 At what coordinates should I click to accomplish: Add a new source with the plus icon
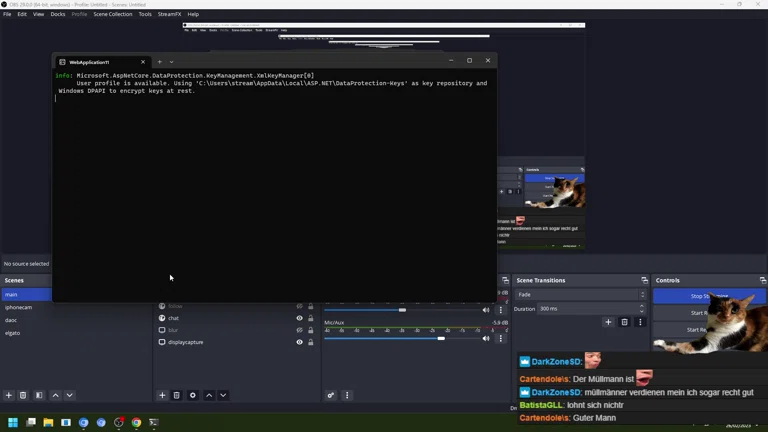162,395
